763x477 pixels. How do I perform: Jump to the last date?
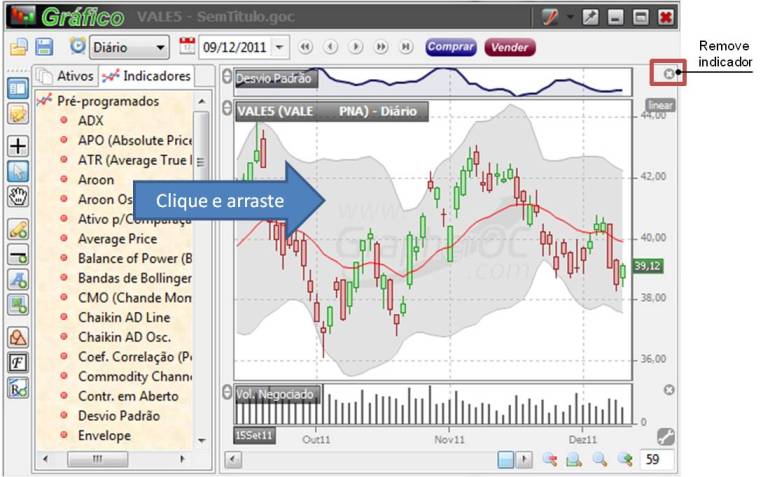click(x=405, y=47)
